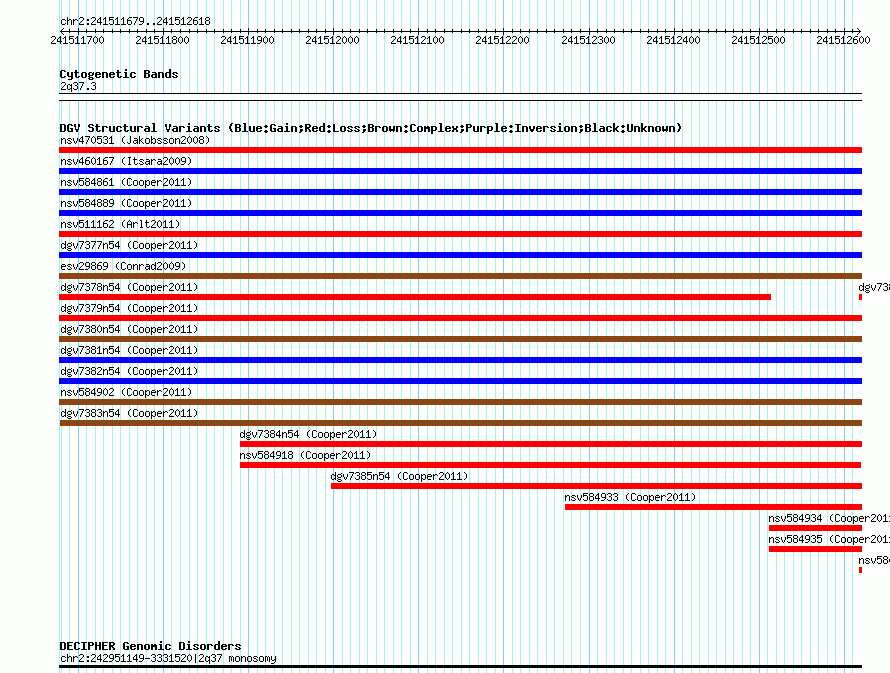Screen dimensions: 890x673
Task: Click the 2q37 monosomy DECIPHER entry
Action: tap(168, 658)
